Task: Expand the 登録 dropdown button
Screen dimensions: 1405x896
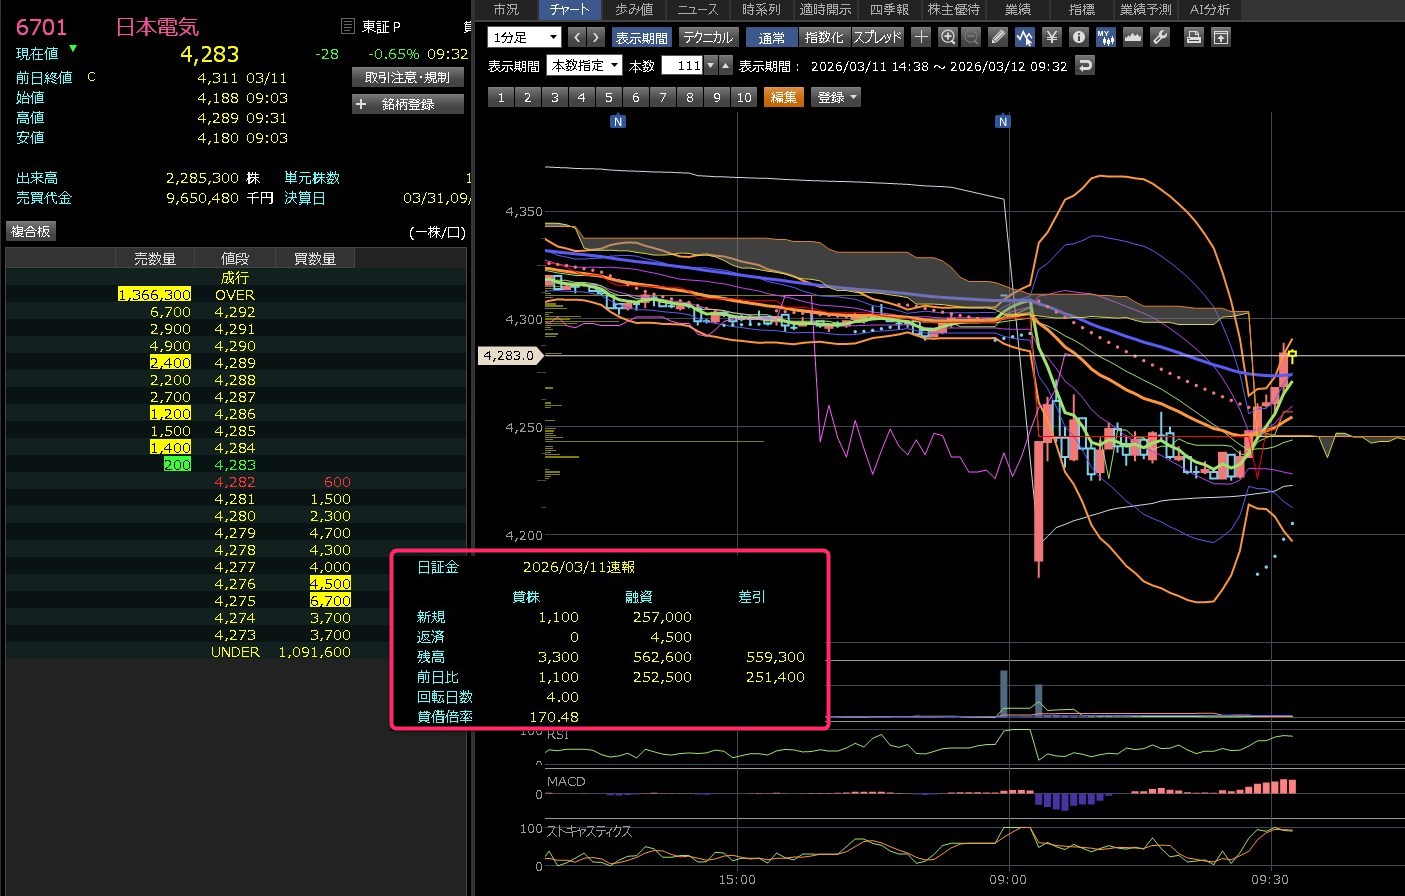Action: tap(837, 97)
